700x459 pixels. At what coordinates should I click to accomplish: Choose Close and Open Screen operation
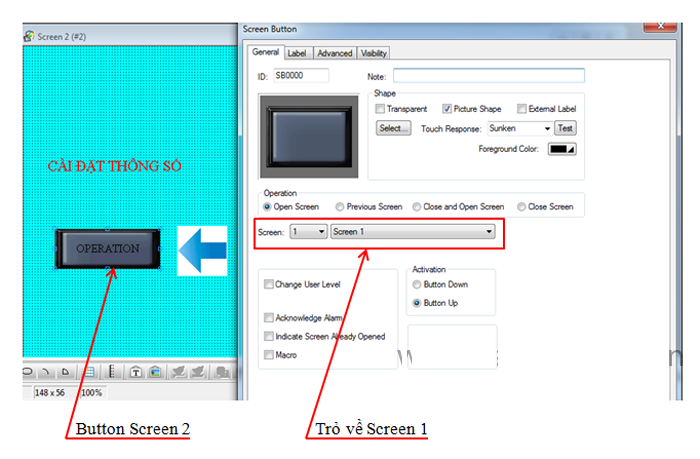417,207
